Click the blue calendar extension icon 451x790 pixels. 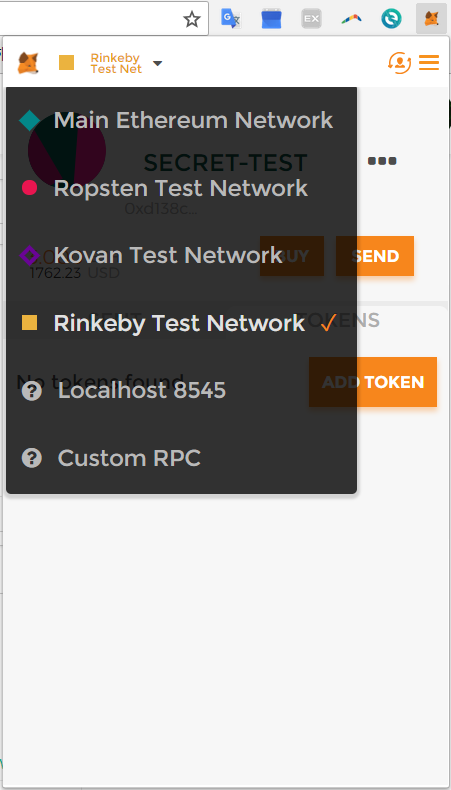[x=272, y=19]
